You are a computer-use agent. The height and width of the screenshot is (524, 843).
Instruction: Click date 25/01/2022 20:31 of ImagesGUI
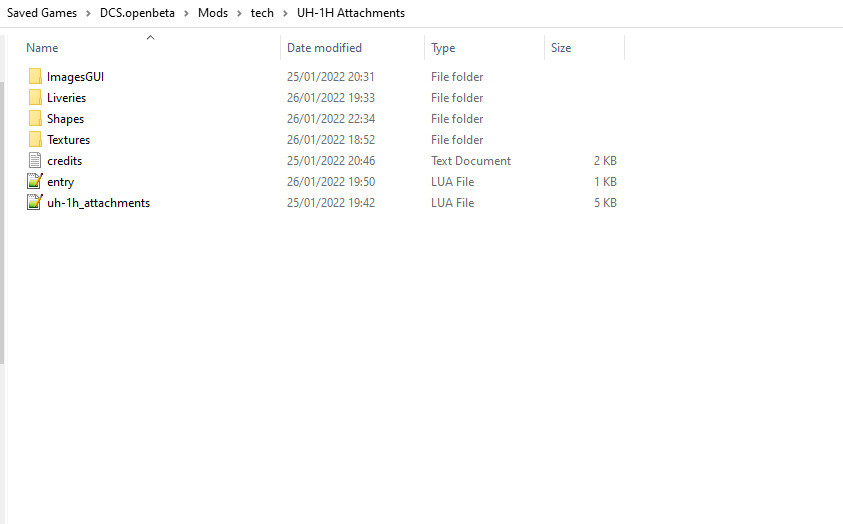(x=331, y=77)
